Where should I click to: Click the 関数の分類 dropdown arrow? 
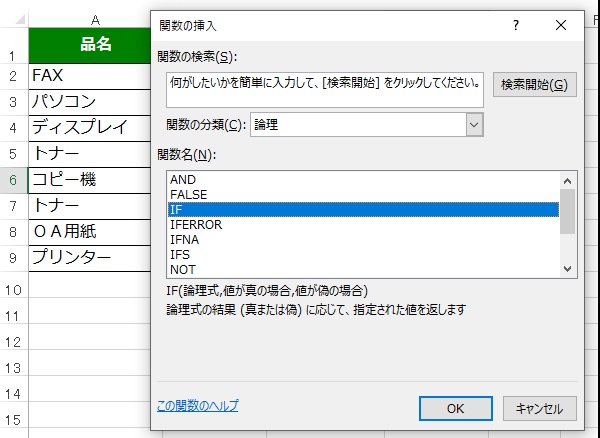click(x=474, y=125)
